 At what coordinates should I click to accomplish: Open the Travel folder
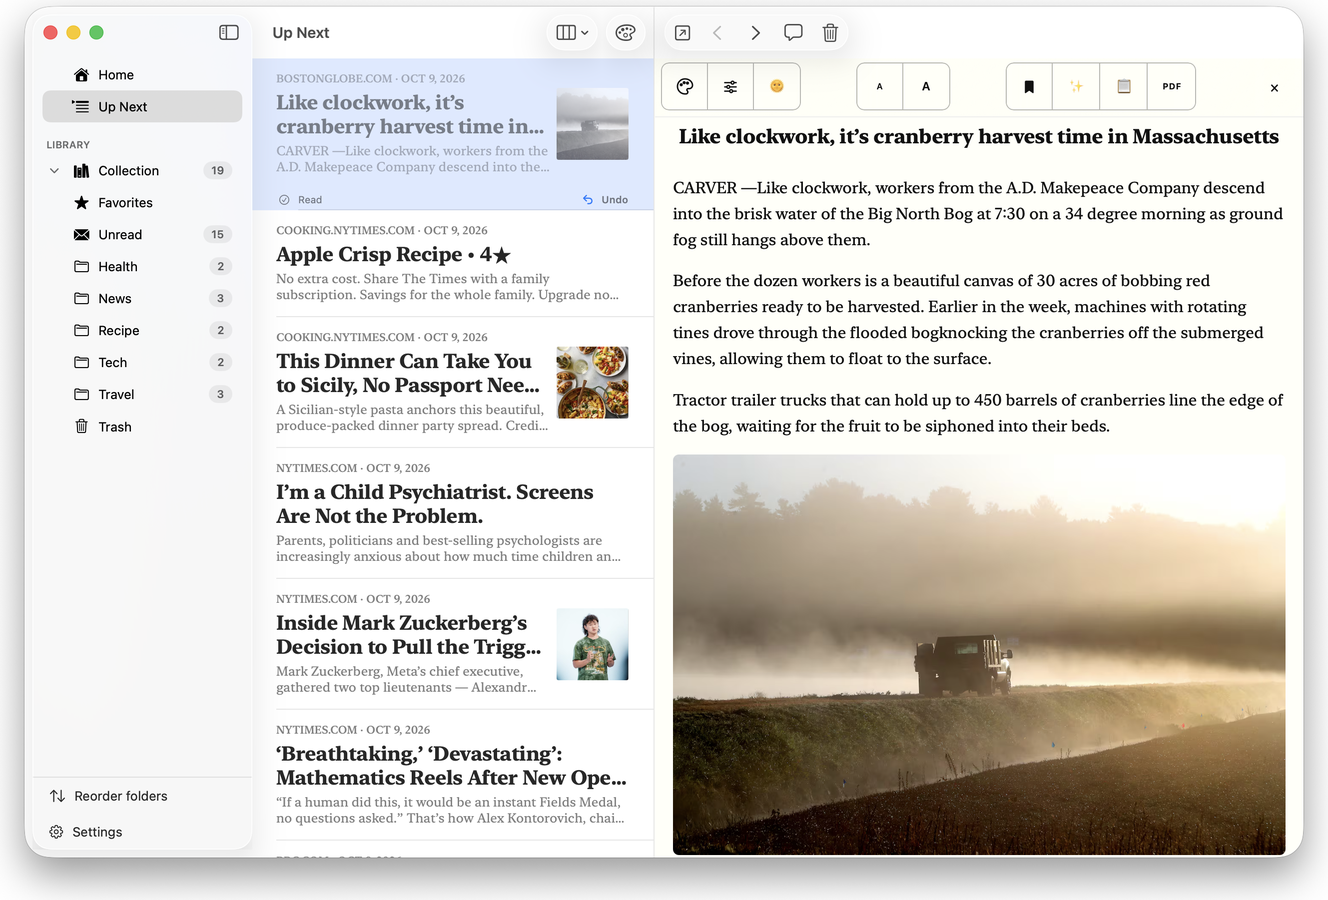pos(142,395)
